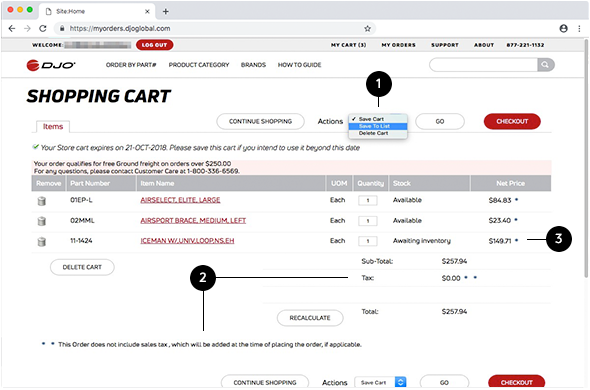Choose Save To List option
Viewport: 590px width, 390px height.
coord(378,126)
